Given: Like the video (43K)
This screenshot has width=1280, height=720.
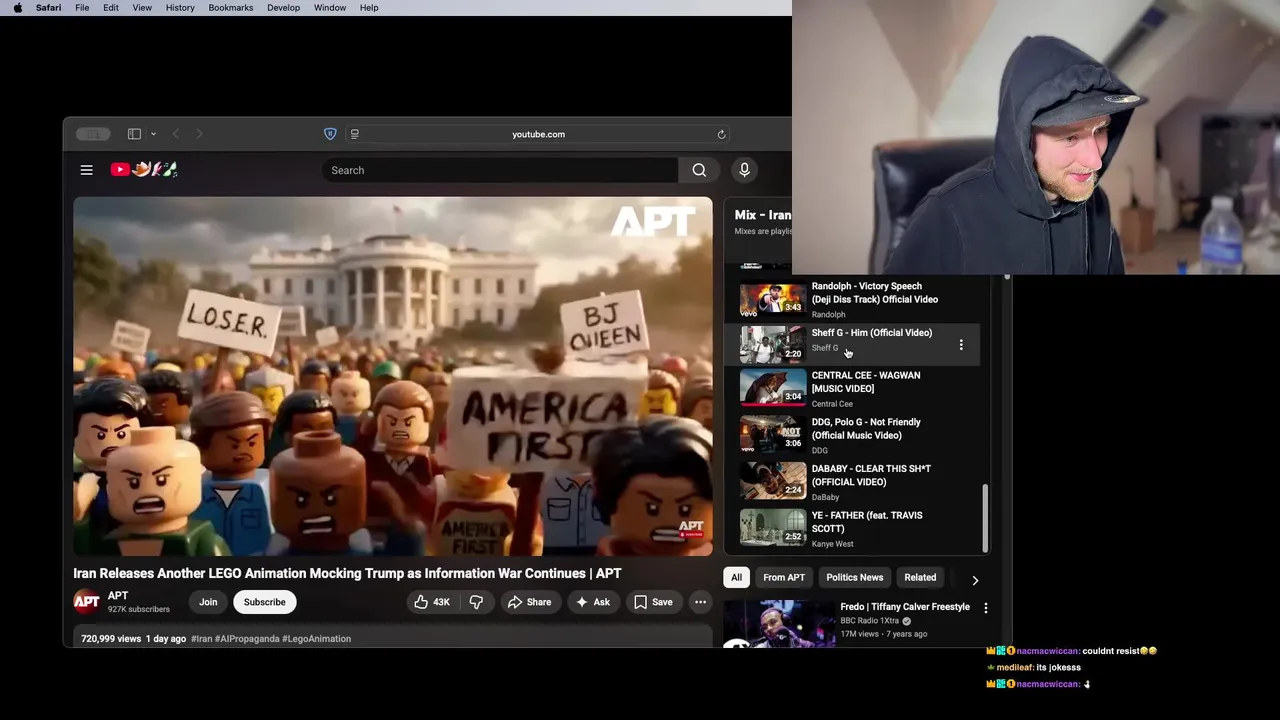Looking at the screenshot, I should point(432,602).
